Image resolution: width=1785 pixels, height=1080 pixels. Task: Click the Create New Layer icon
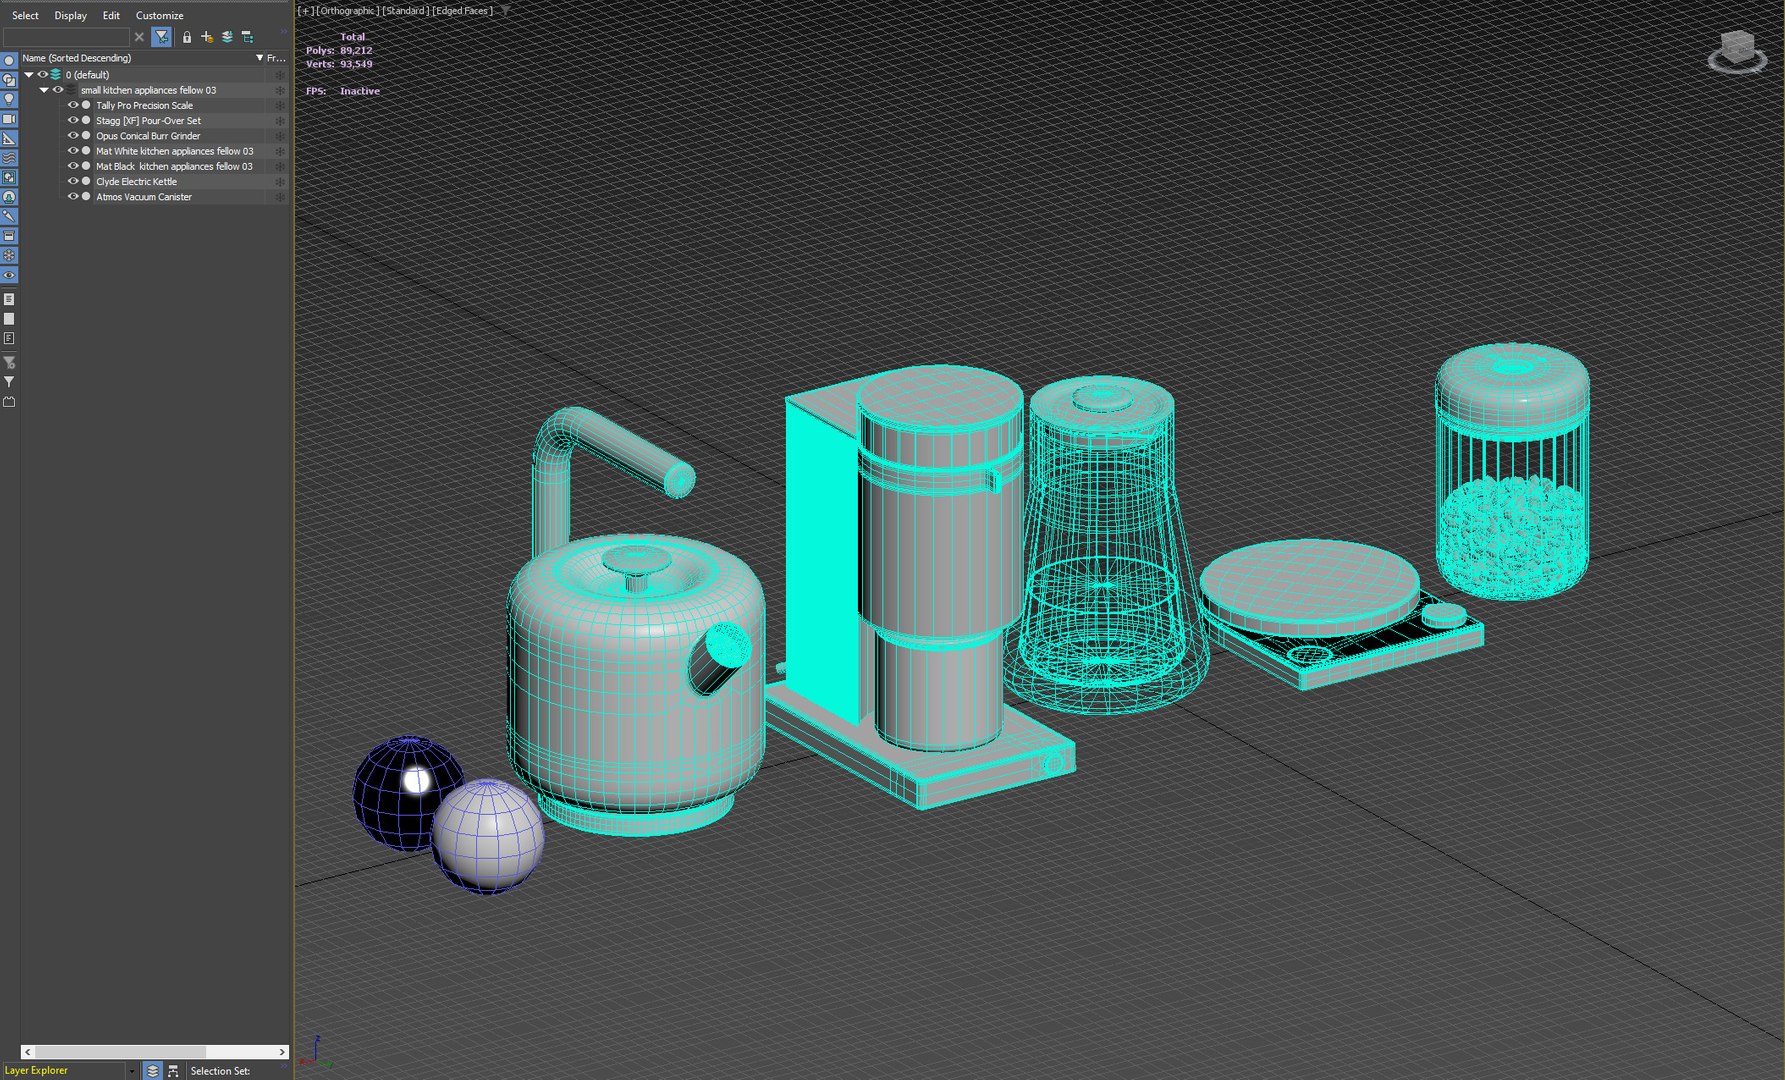pos(207,37)
